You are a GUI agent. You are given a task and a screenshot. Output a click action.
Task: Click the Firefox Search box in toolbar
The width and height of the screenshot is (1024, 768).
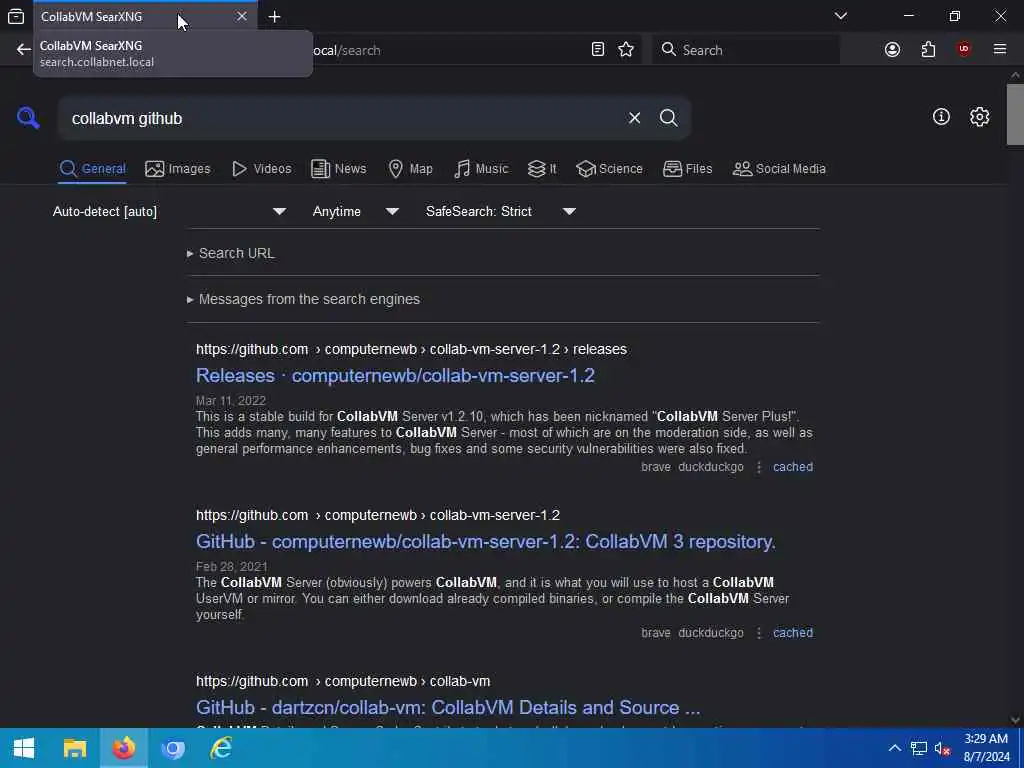tap(746, 50)
